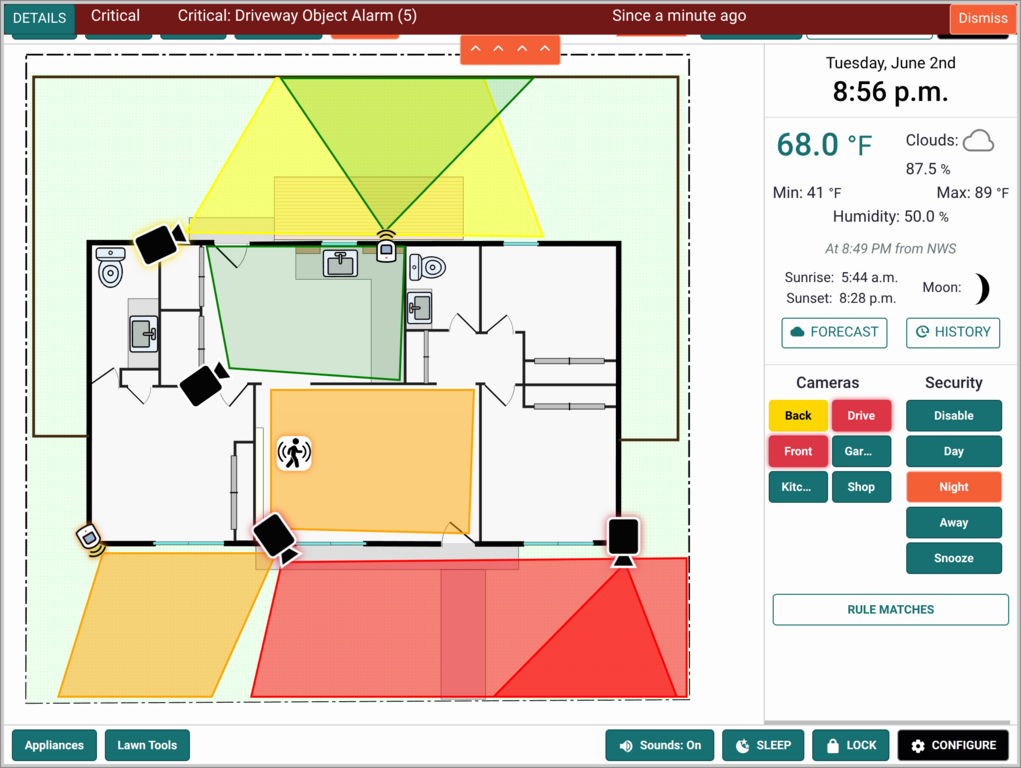Screen dimensions: 1021x768
Task: Click the front corner wireless sensor icon
Action: [x=91, y=541]
